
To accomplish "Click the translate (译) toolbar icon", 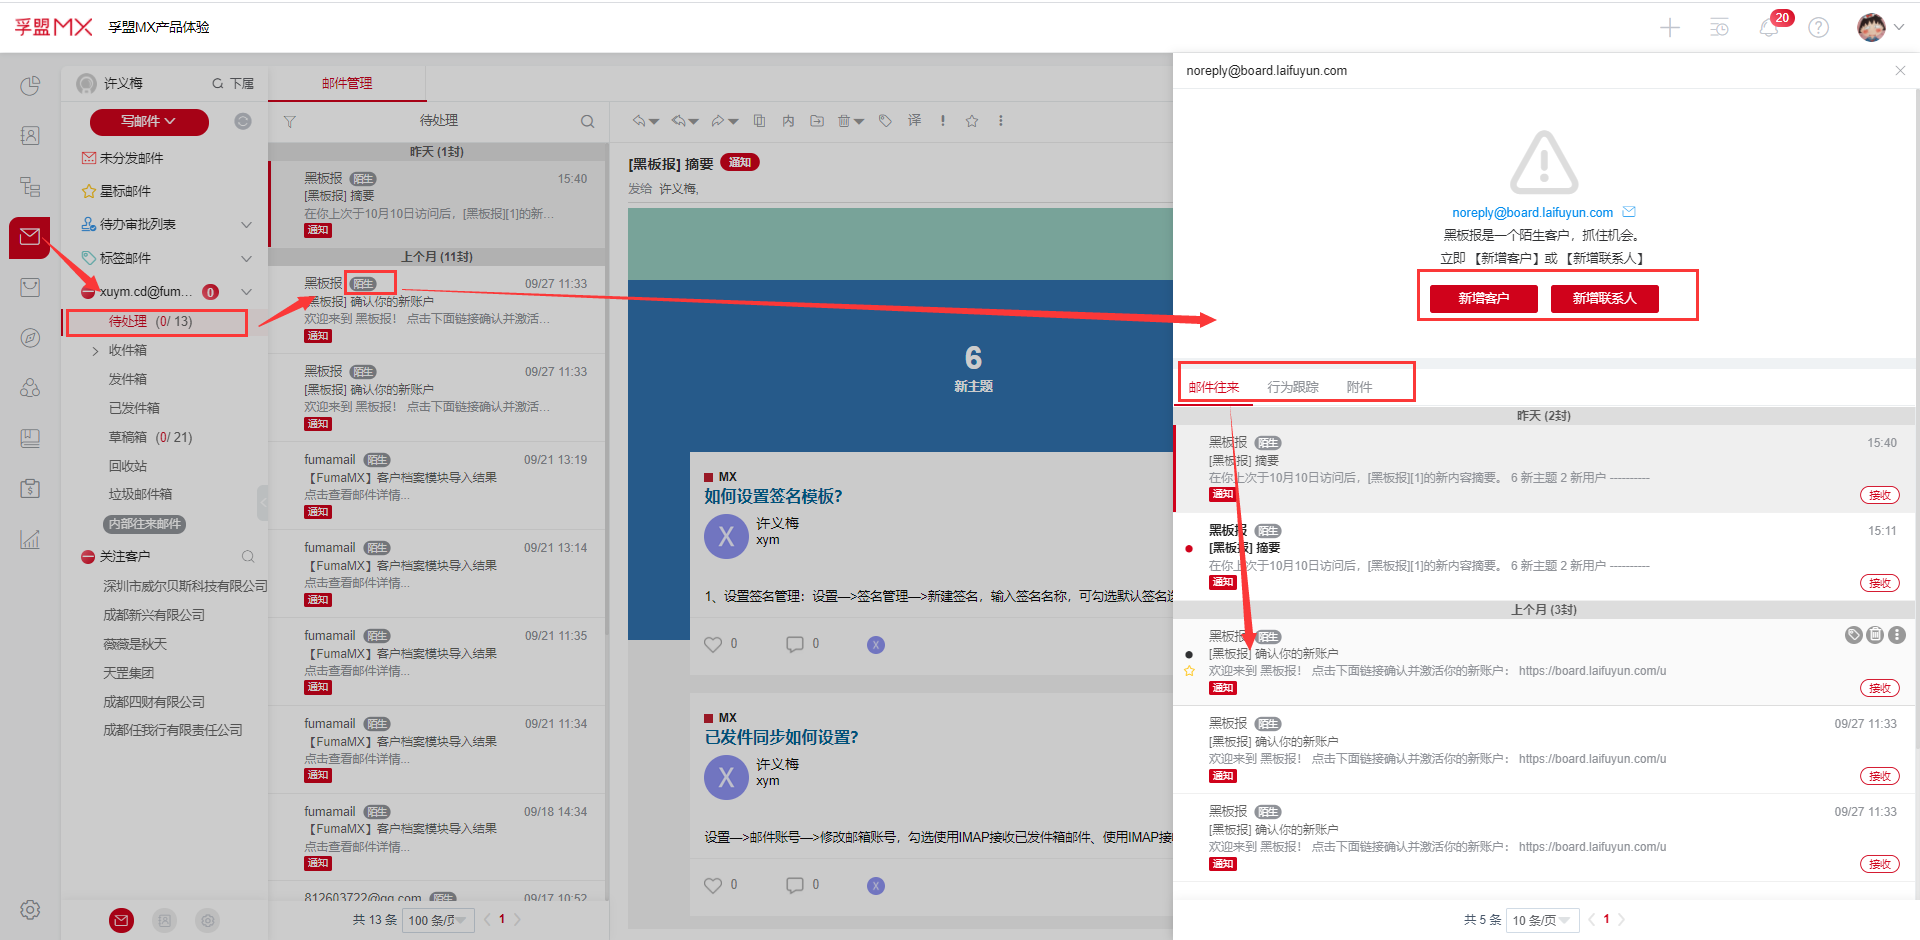I will pyautogui.click(x=914, y=121).
